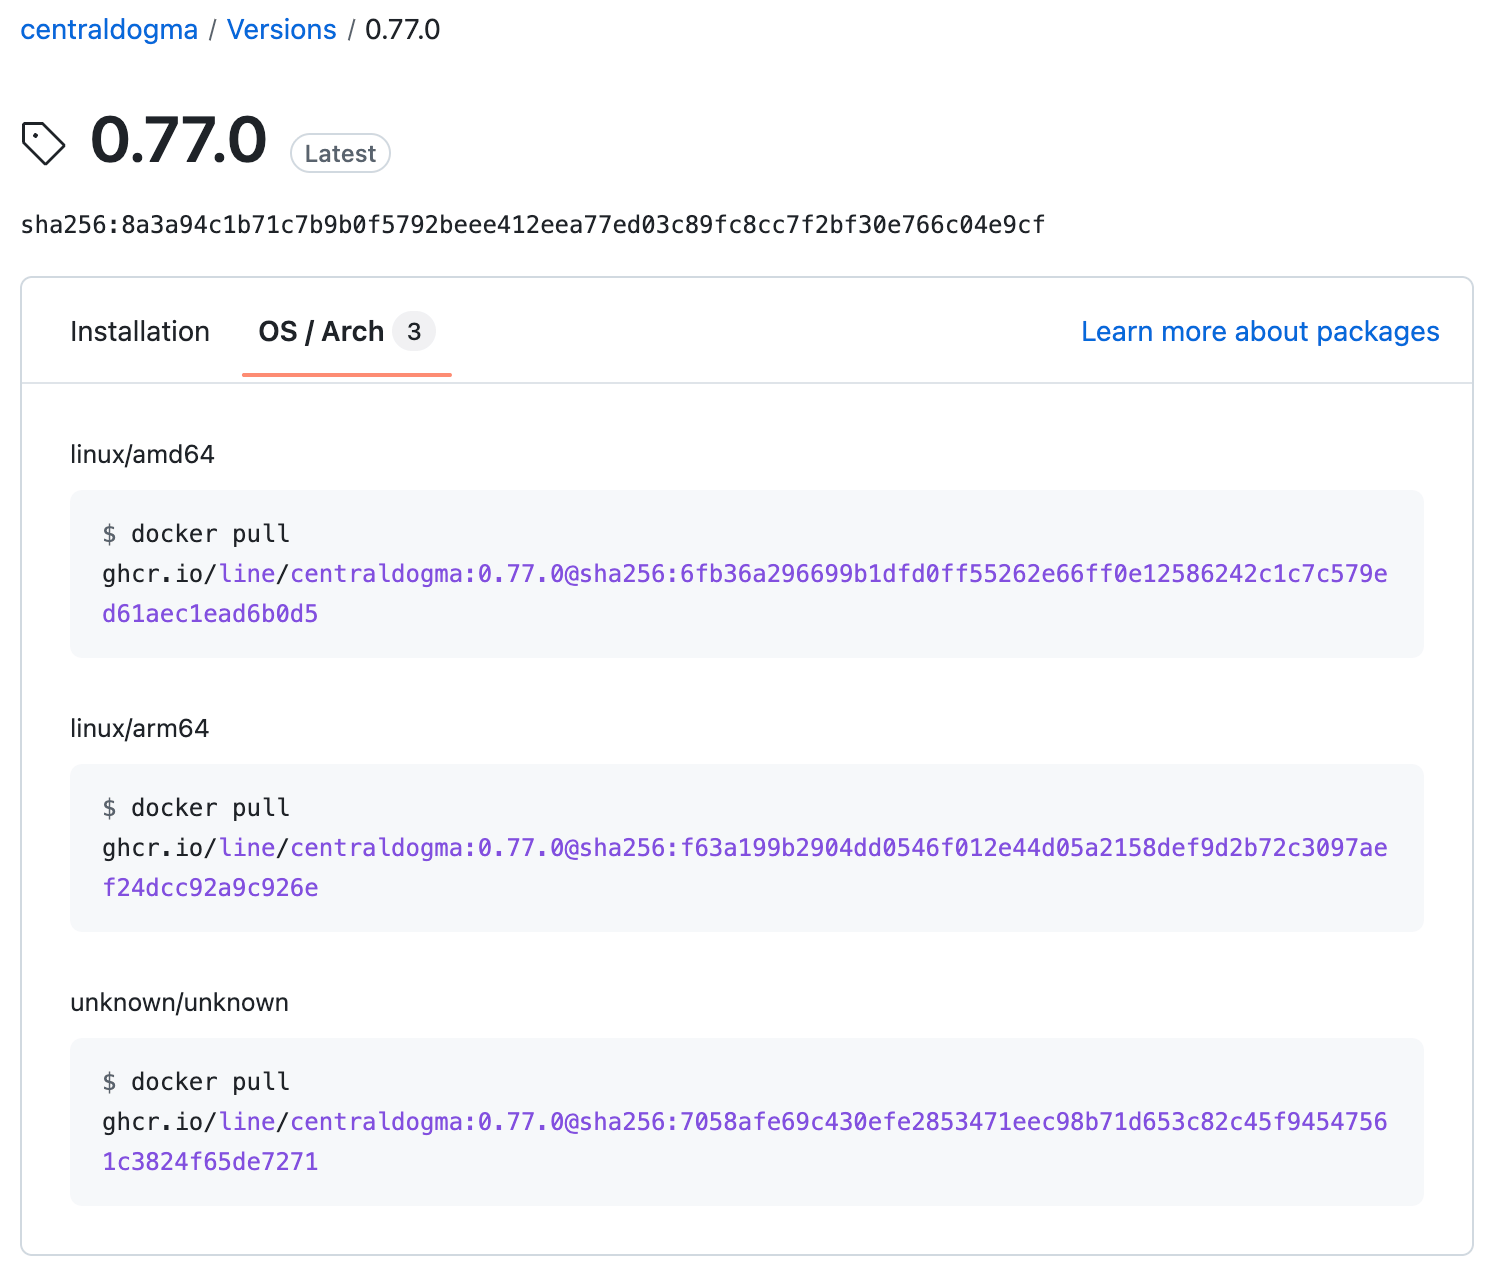Click the tag icon beside 0.77.0
This screenshot has width=1502, height=1280.
pyautogui.click(x=44, y=143)
